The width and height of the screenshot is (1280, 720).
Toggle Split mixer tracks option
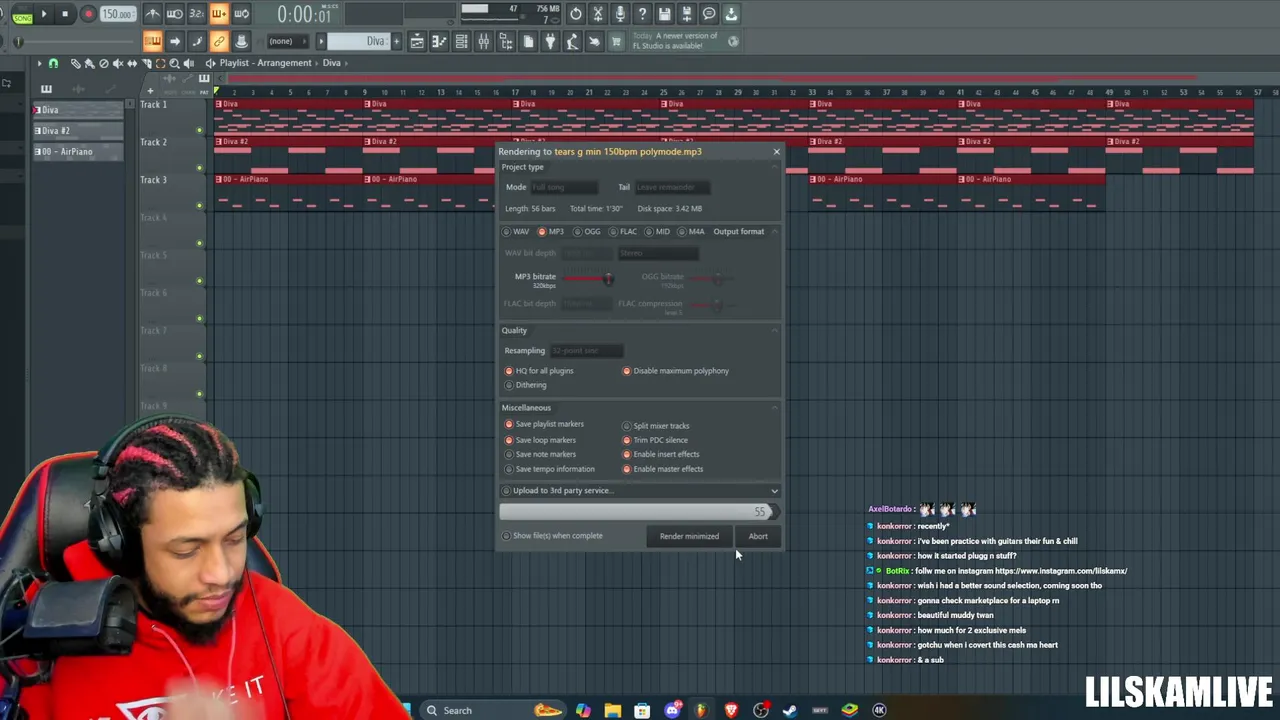(x=656, y=426)
